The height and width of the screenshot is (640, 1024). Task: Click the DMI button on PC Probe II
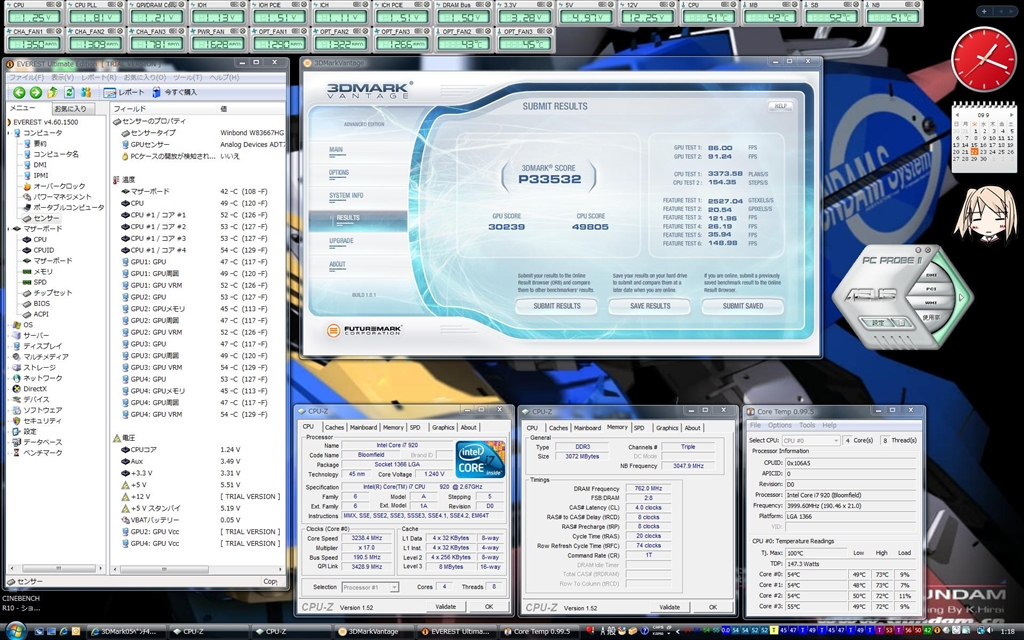[x=931, y=273]
